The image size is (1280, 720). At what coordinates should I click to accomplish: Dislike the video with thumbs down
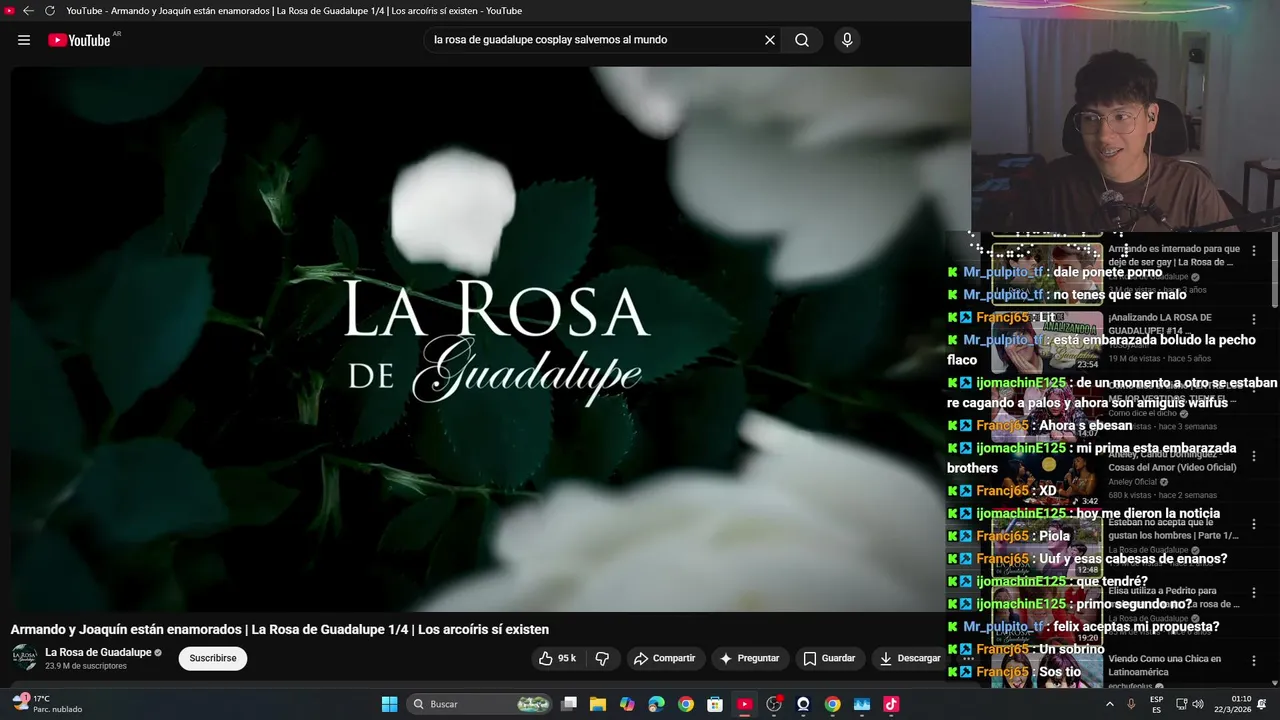602,658
